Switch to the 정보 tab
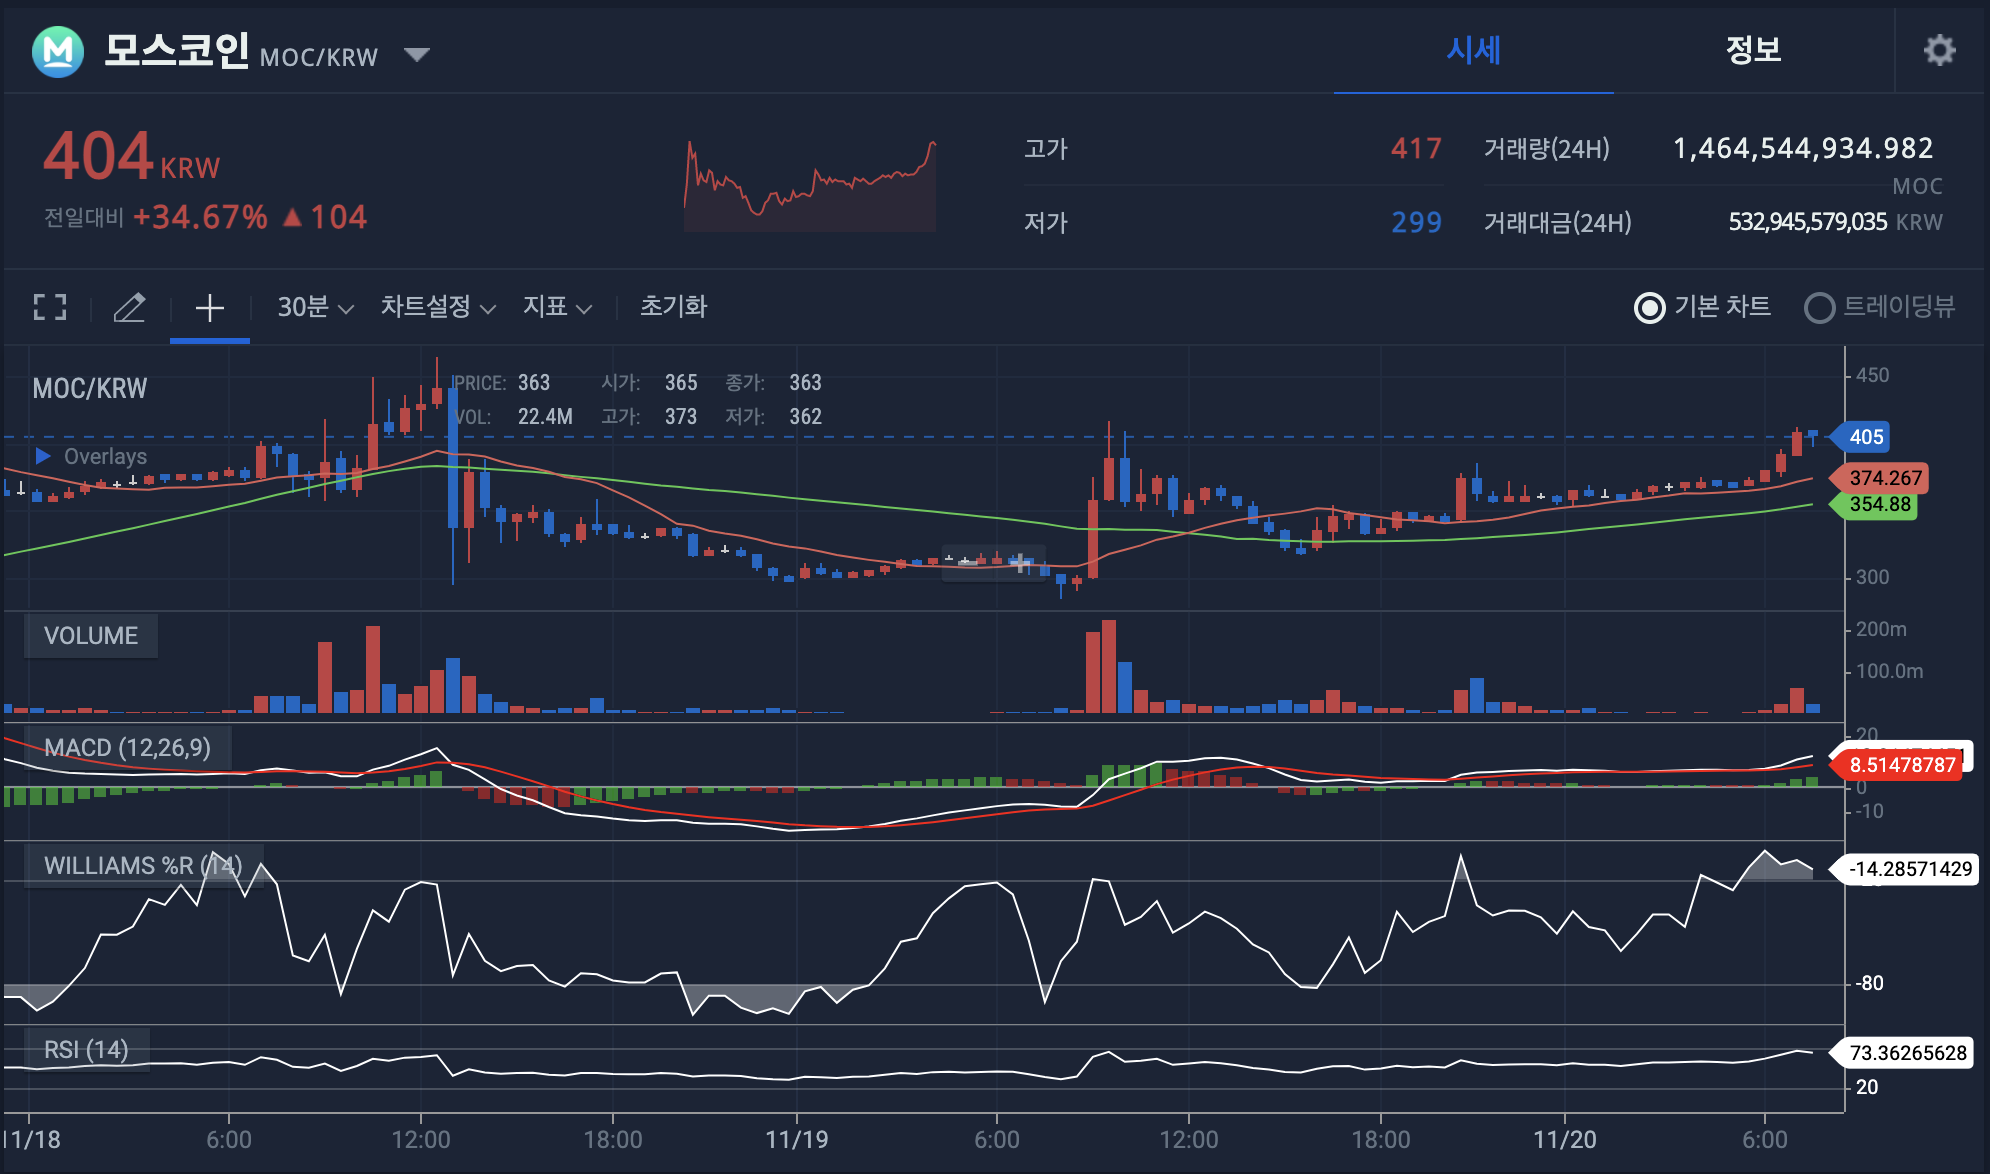The height and width of the screenshot is (1174, 1990). tap(1753, 50)
